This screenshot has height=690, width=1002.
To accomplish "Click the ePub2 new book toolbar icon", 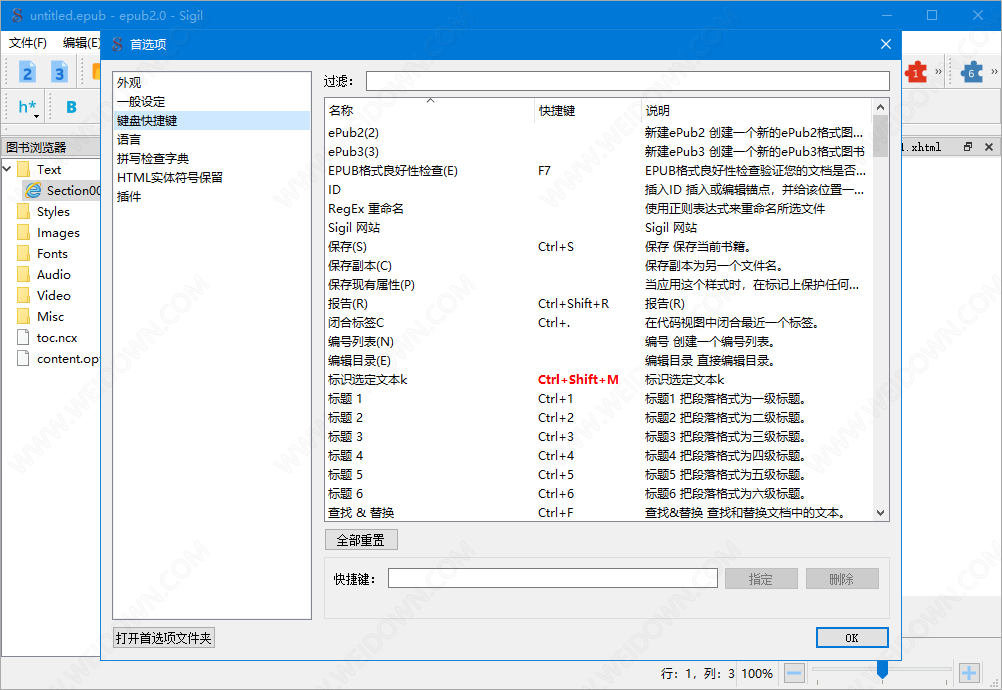I will tap(27, 72).
